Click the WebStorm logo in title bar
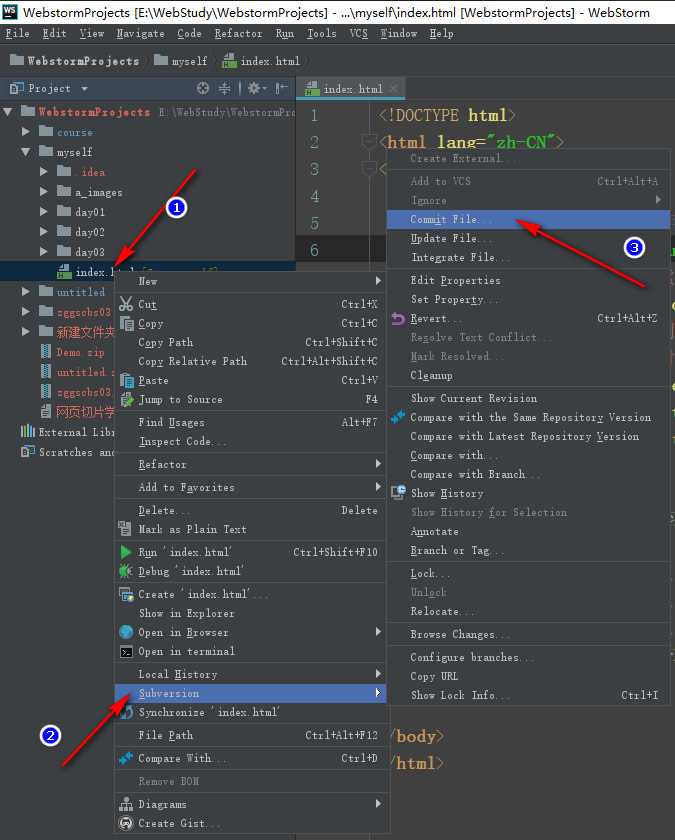Viewport: 675px width, 840px height. (10, 12)
